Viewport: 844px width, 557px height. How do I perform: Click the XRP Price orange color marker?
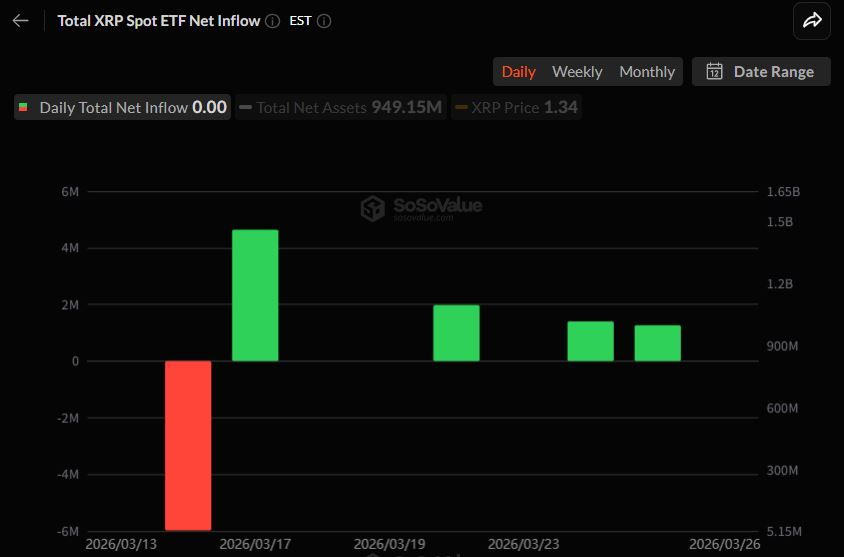[x=461, y=108]
